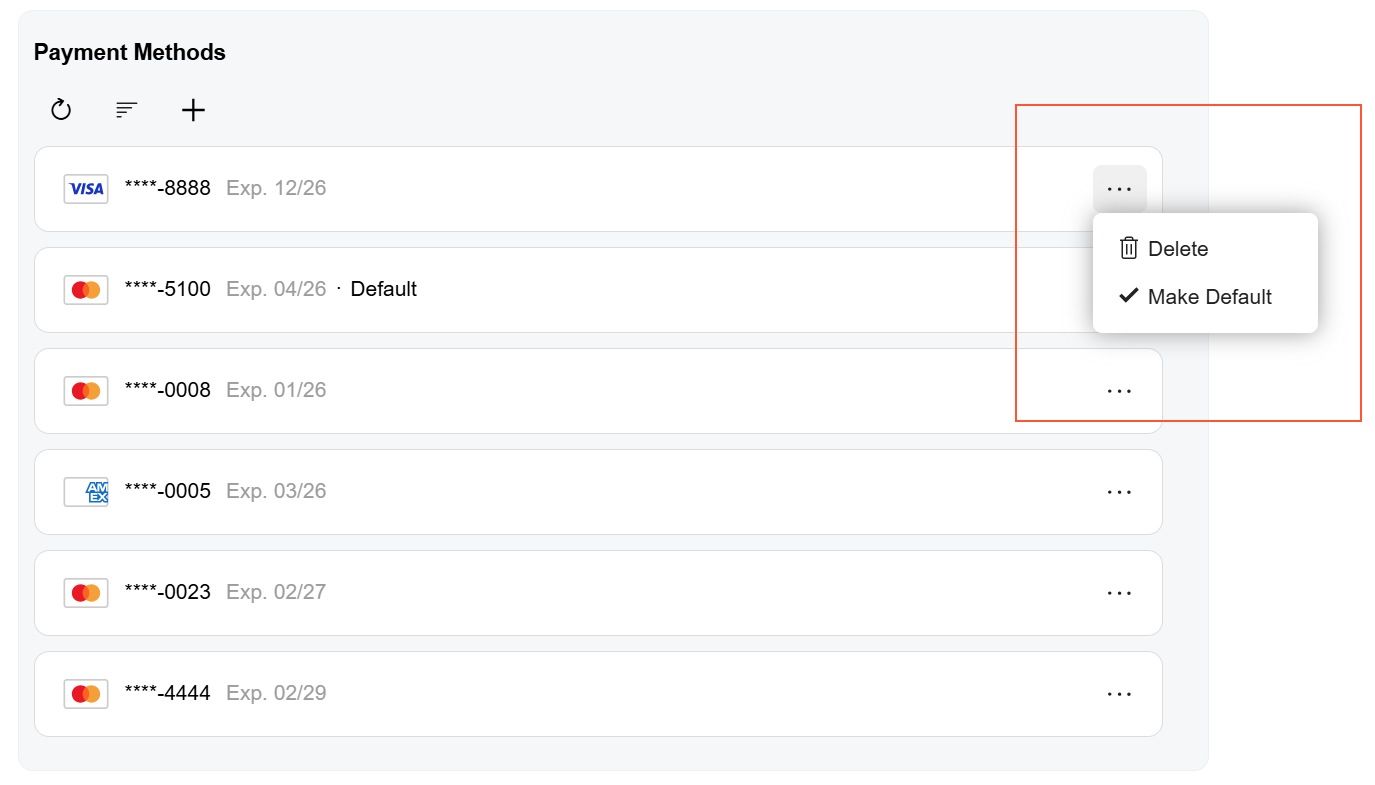Expand the three-dot menu for card 0023

(1120, 593)
